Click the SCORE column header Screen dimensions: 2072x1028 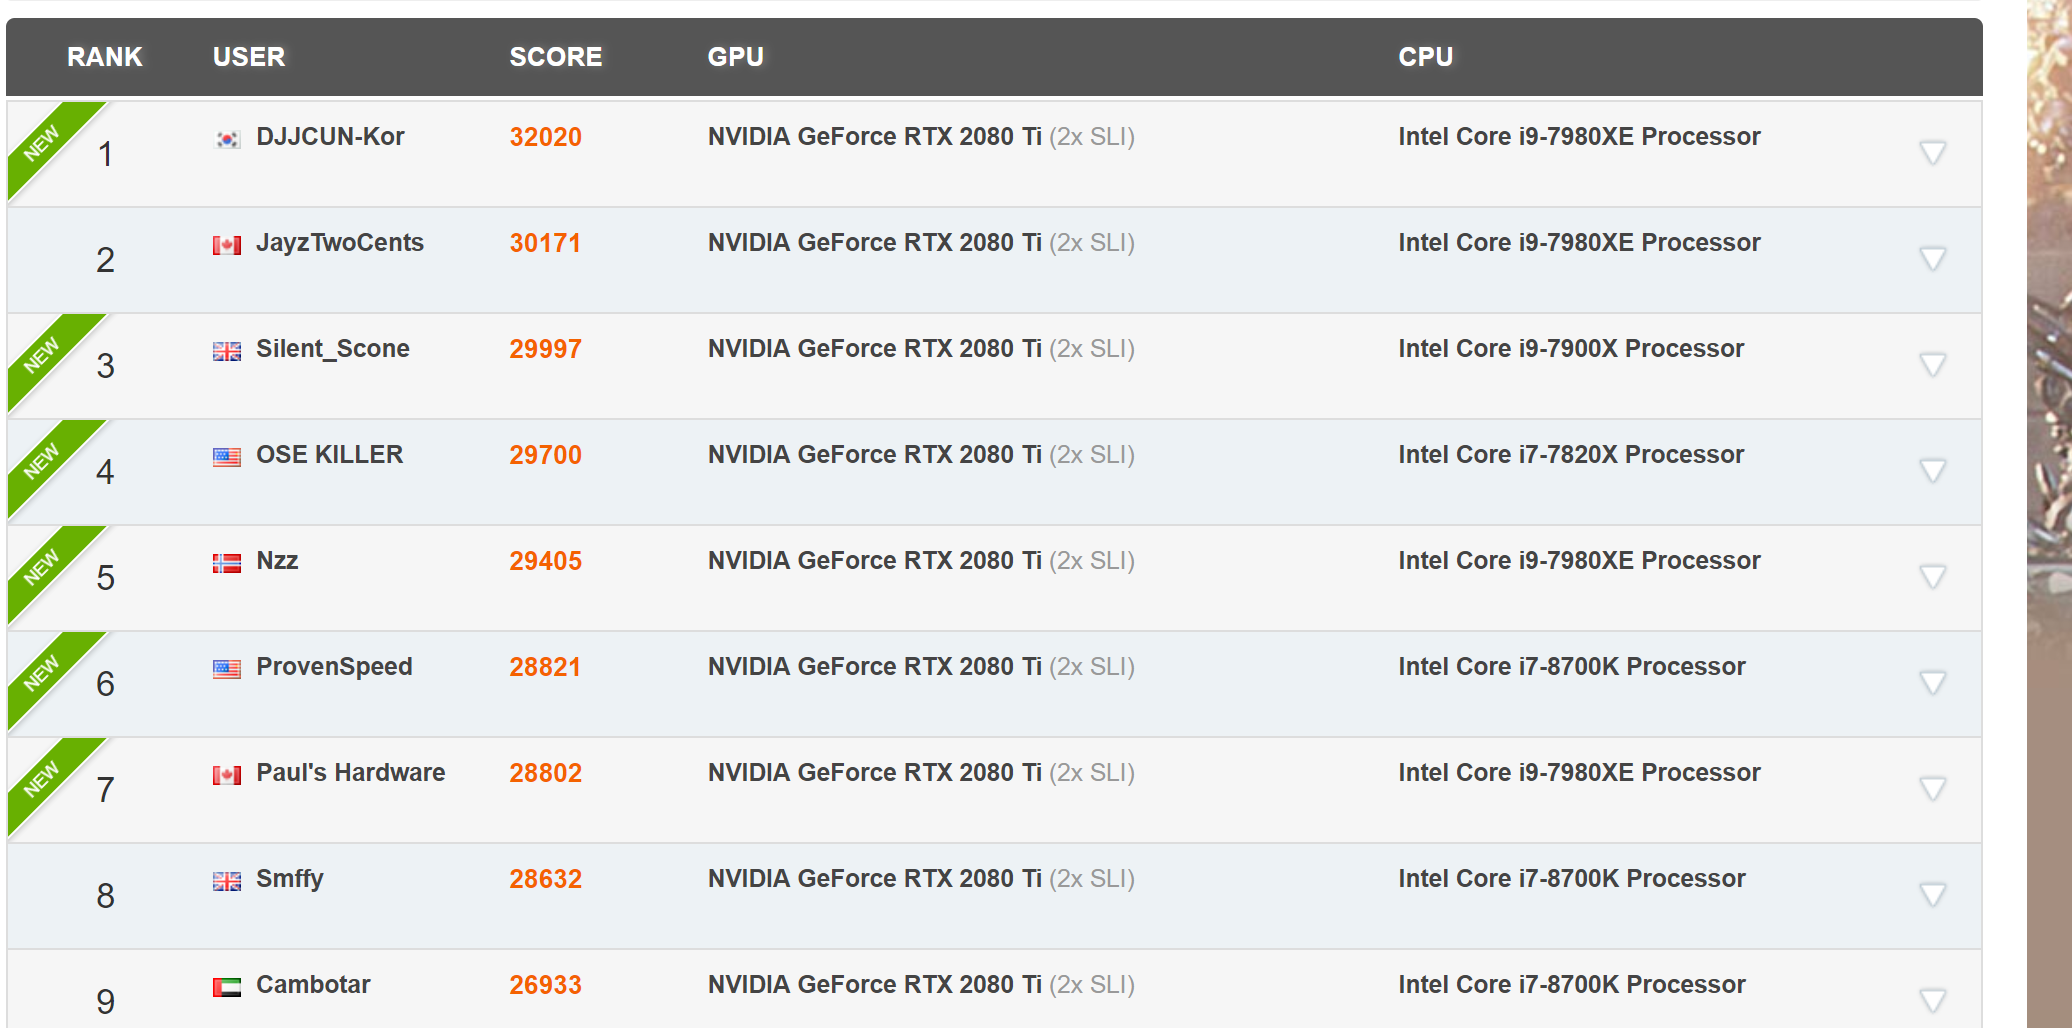(x=556, y=57)
